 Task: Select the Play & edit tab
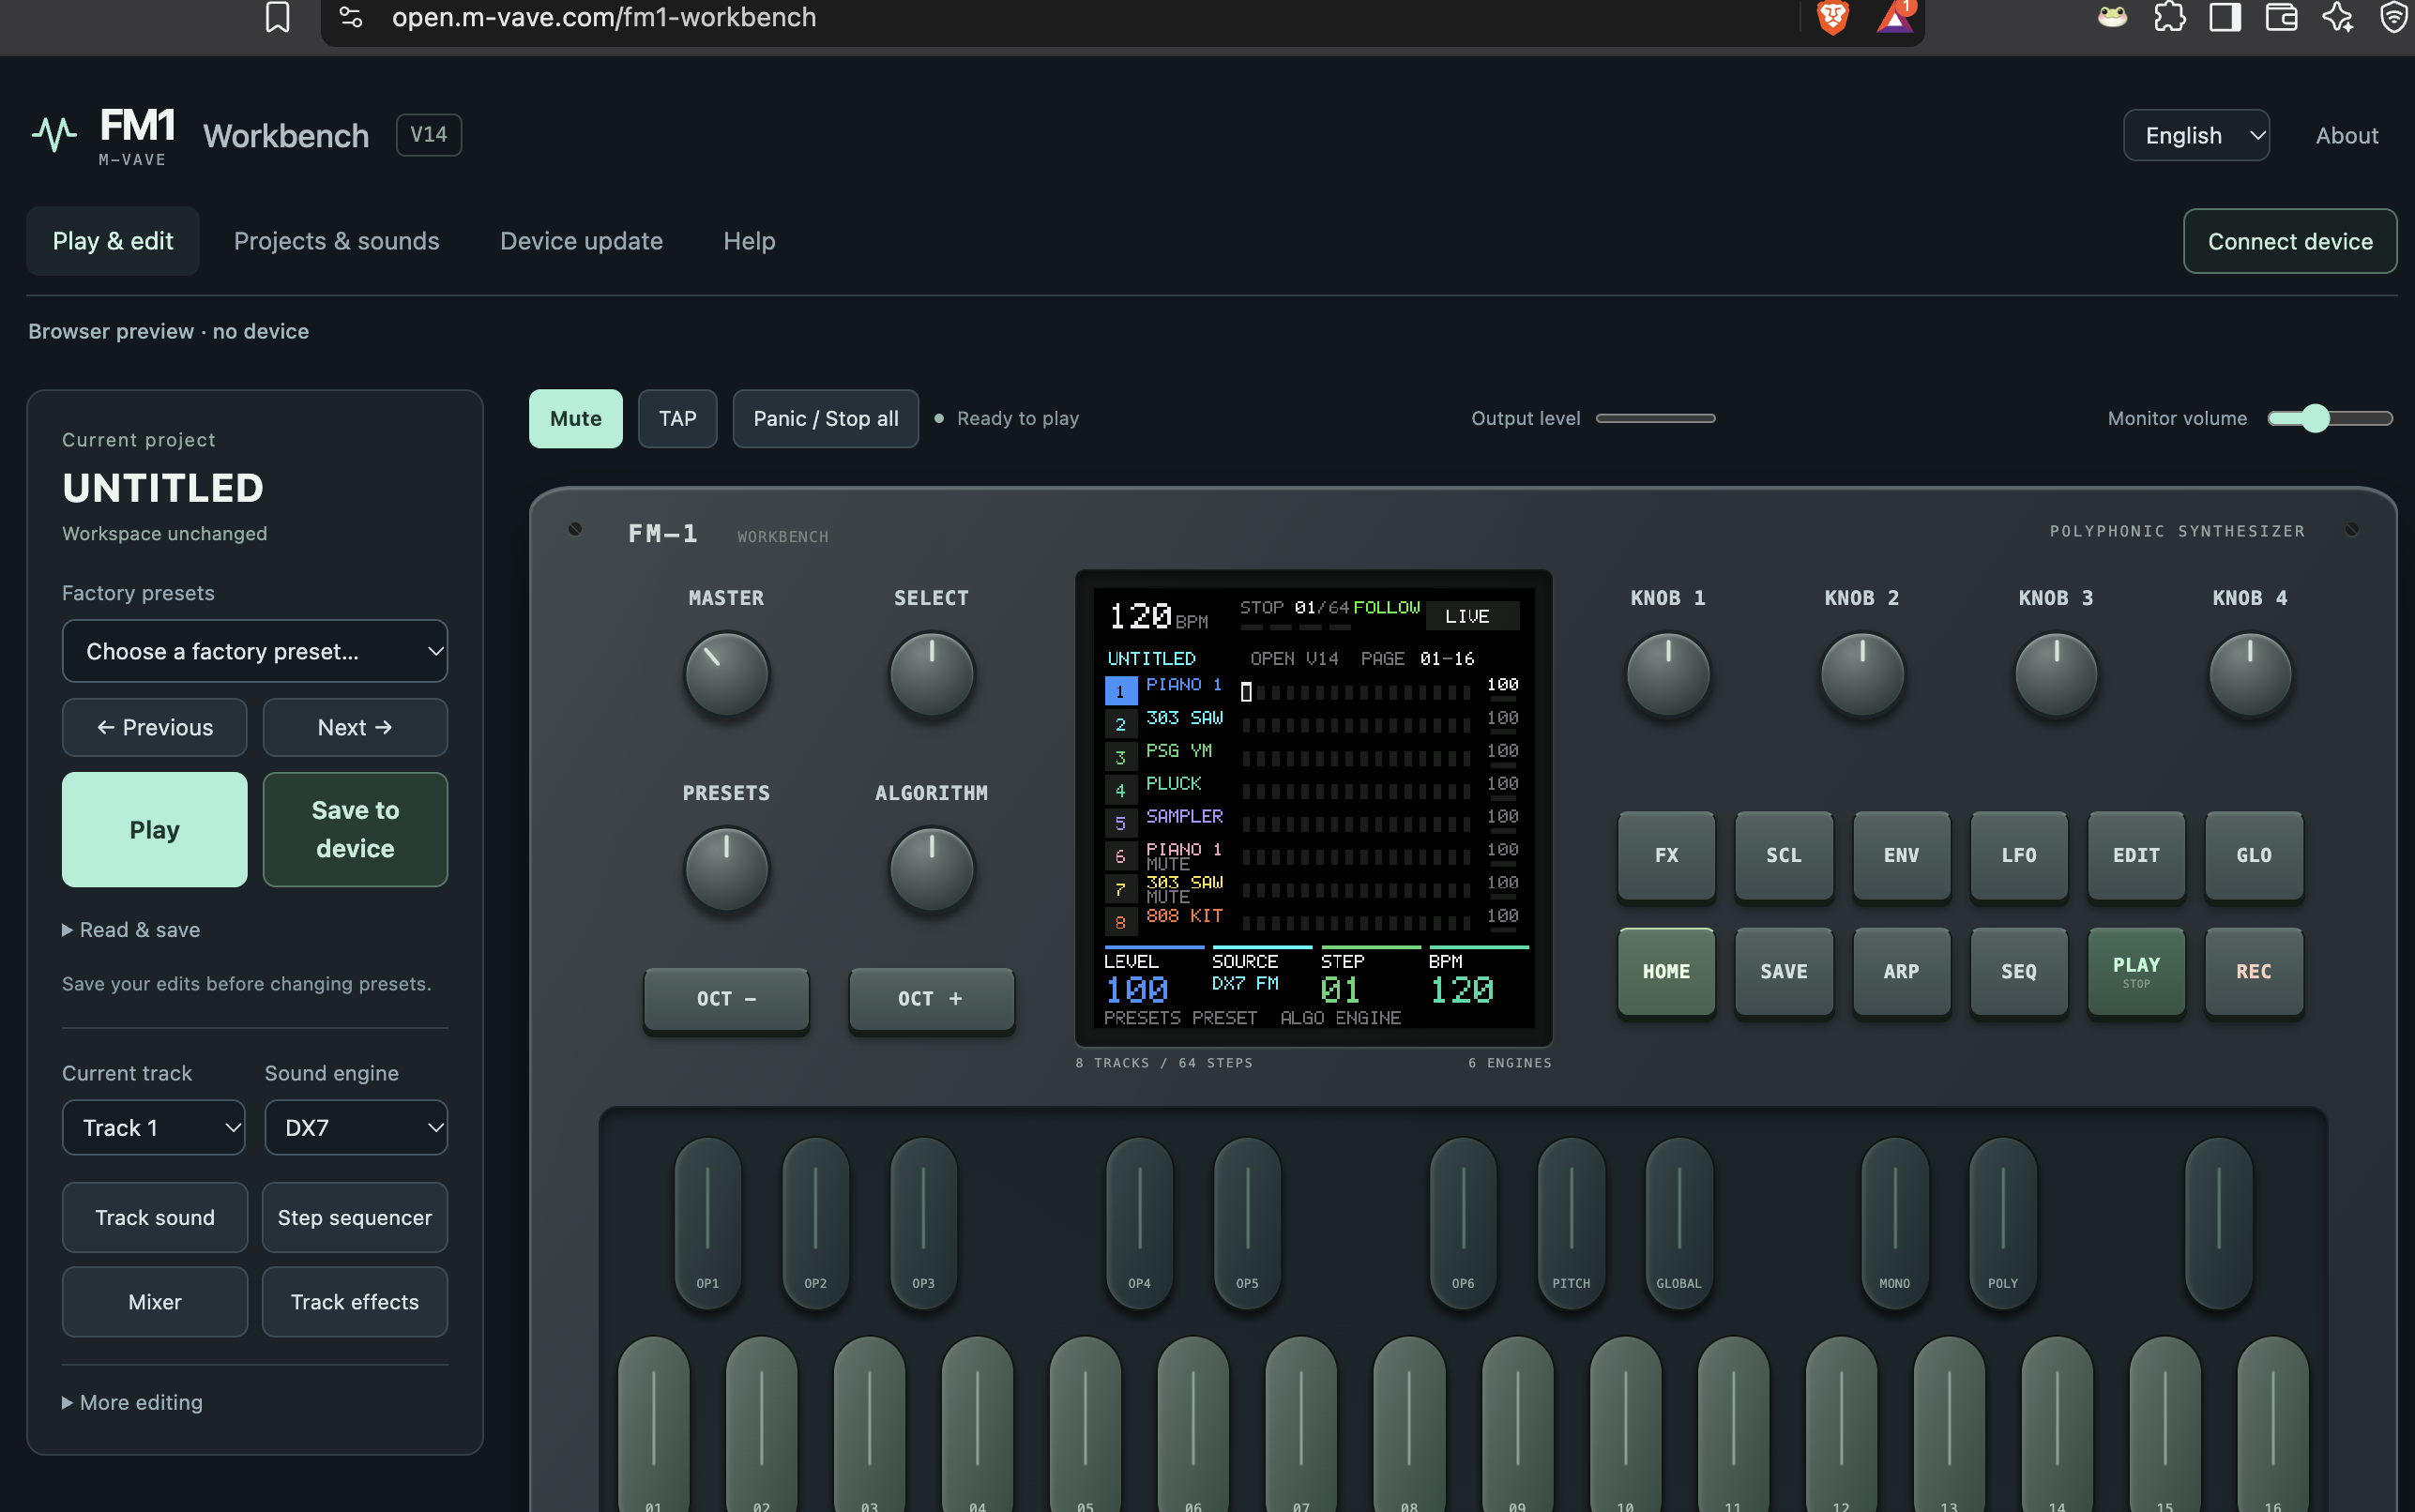point(113,241)
